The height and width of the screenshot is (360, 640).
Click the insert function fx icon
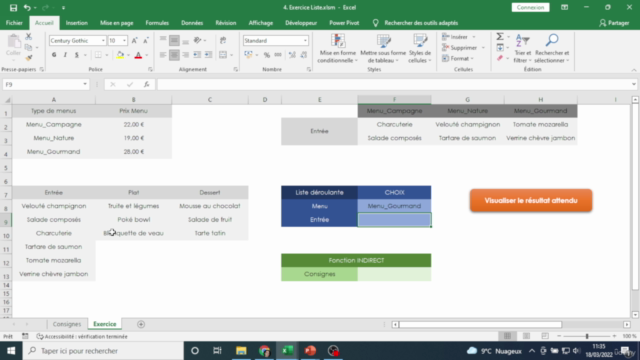pyautogui.click(x=146, y=84)
